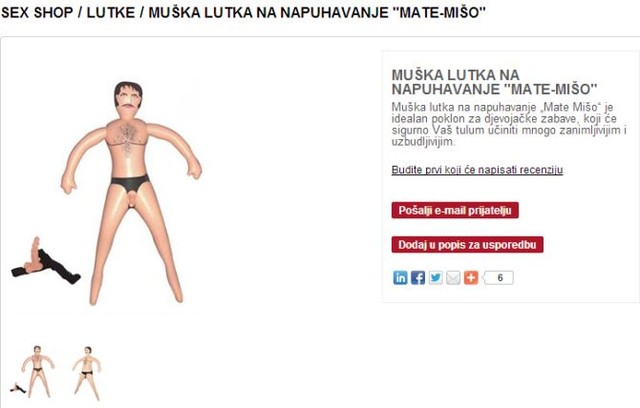The image size is (640, 408).
Task: Open the LUTKE breadcrumb category
Action: [x=111, y=13]
